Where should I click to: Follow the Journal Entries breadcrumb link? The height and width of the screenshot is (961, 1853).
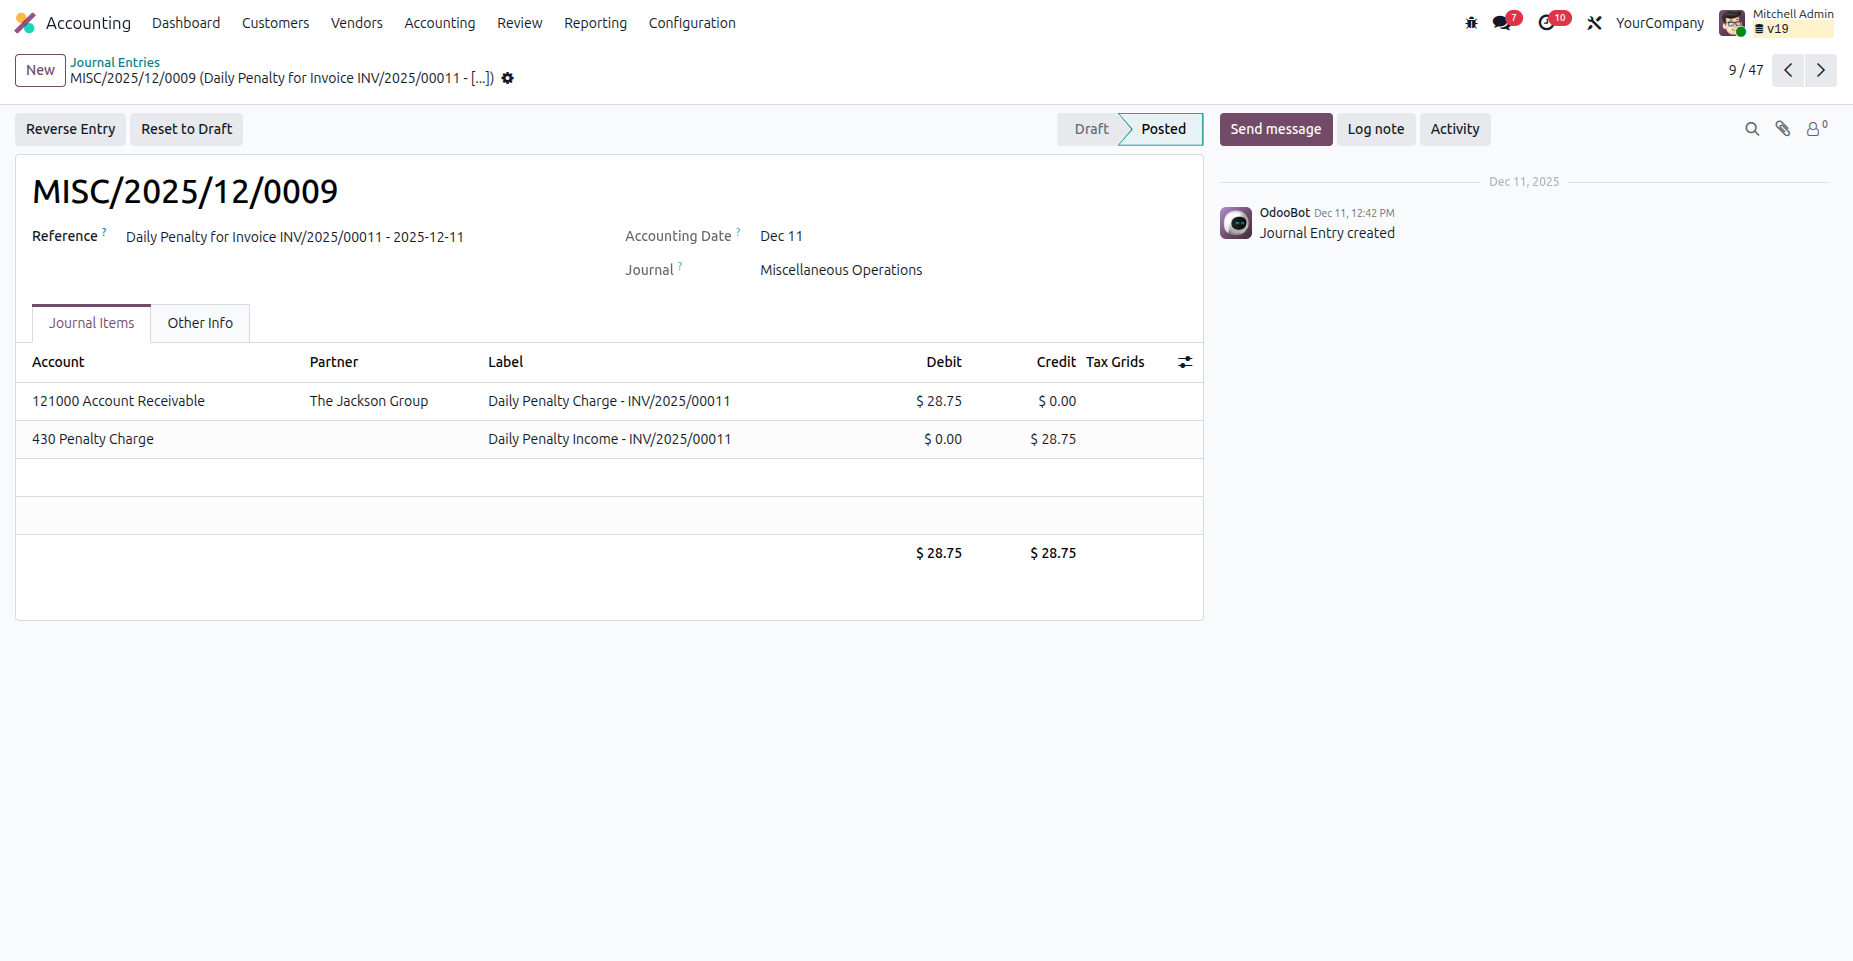[115, 62]
